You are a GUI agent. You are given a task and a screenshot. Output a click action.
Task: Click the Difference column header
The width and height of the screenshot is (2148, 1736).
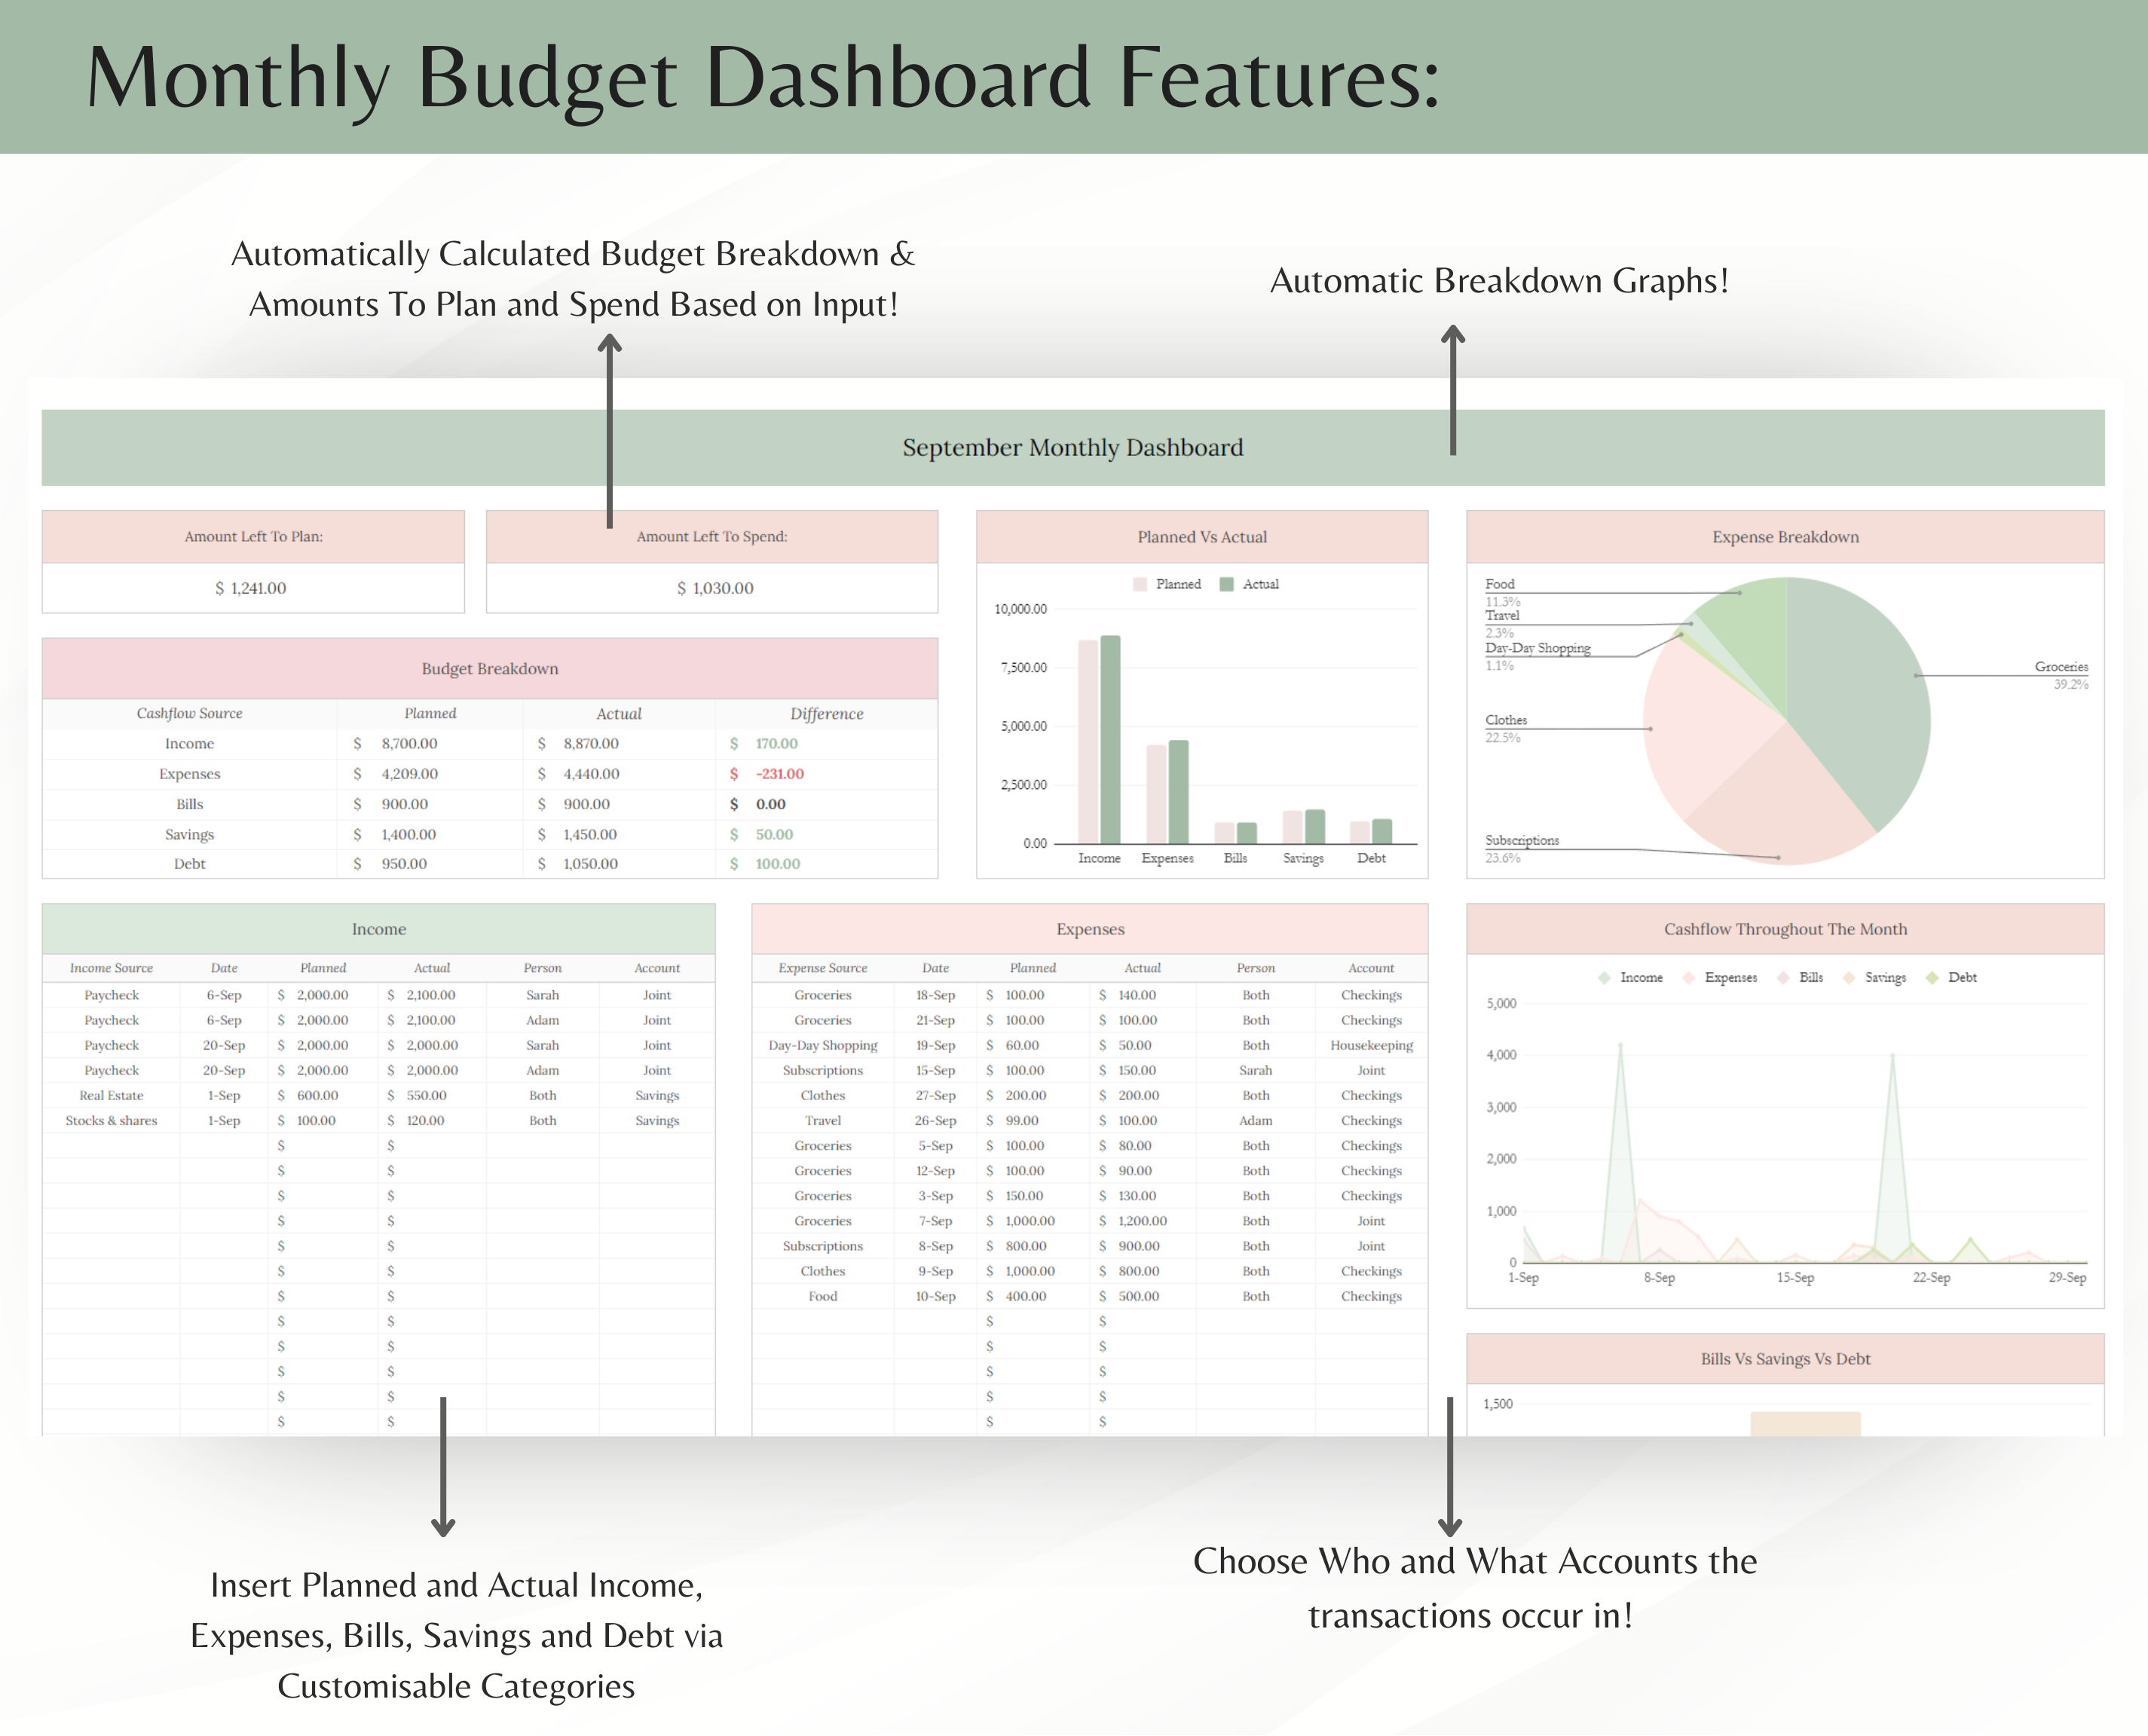click(x=827, y=713)
